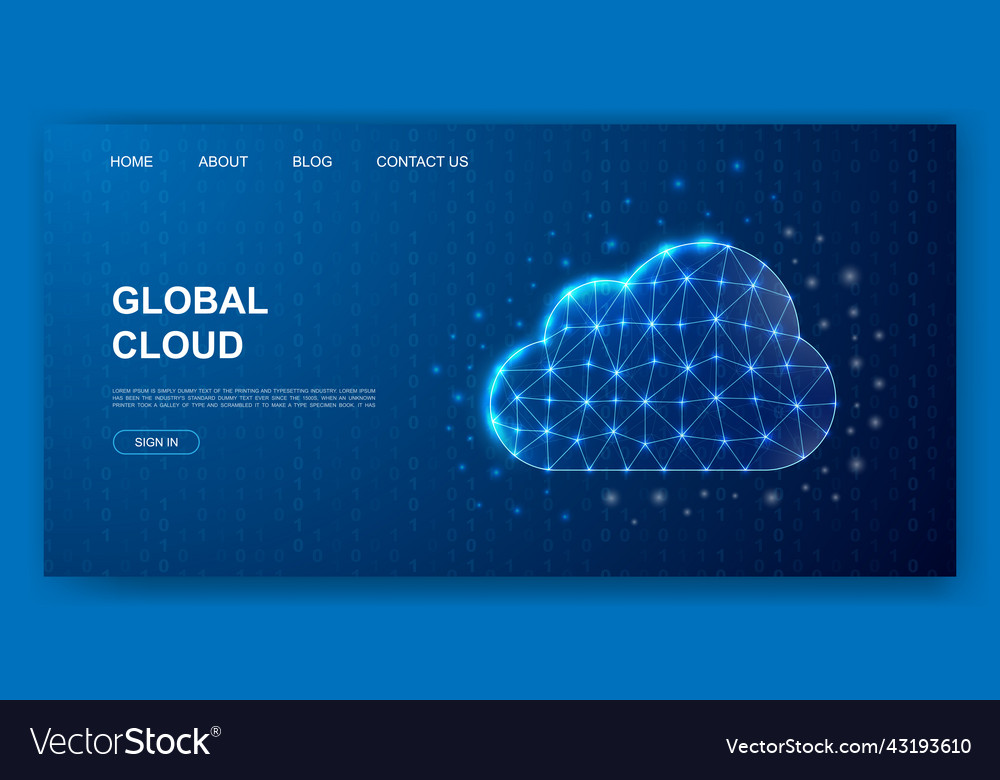Click the SIGN IN button
This screenshot has width=1000, height=780.
156,442
